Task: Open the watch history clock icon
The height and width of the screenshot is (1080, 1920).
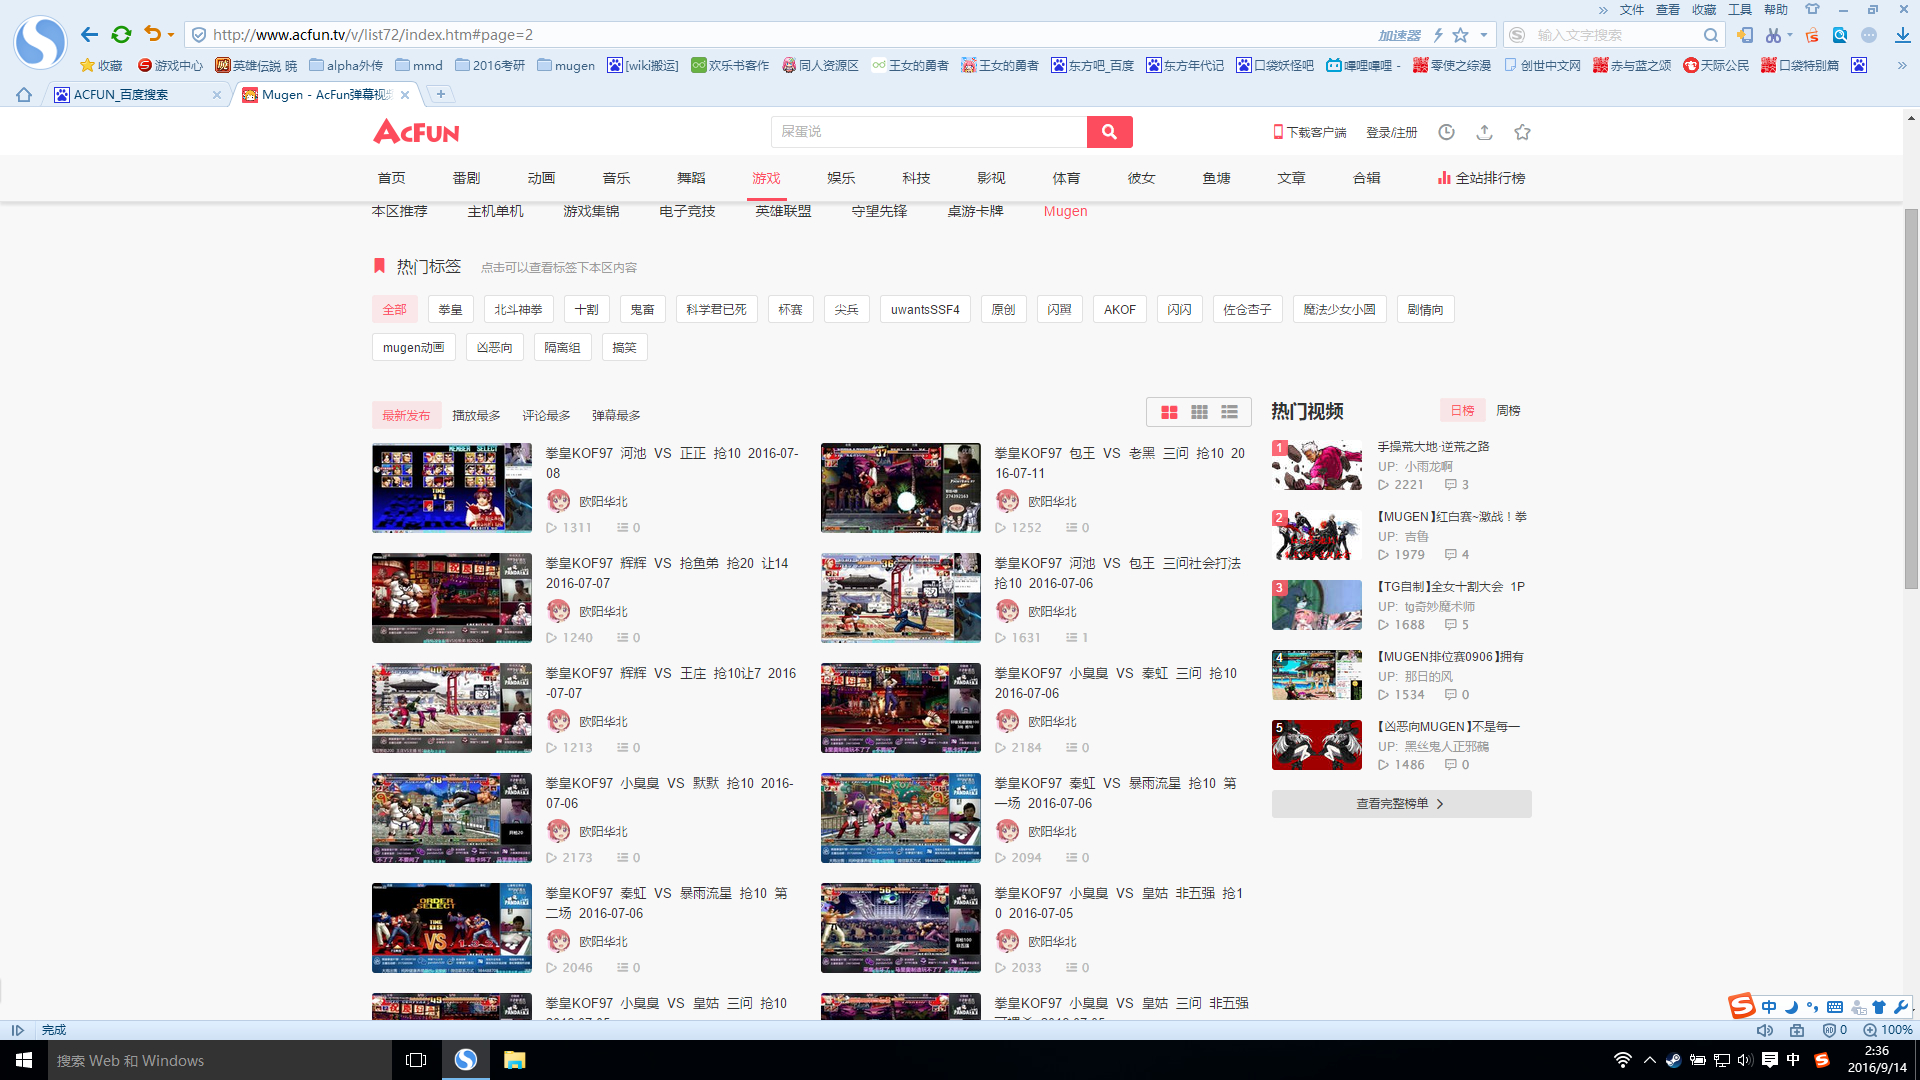Action: (x=1446, y=132)
